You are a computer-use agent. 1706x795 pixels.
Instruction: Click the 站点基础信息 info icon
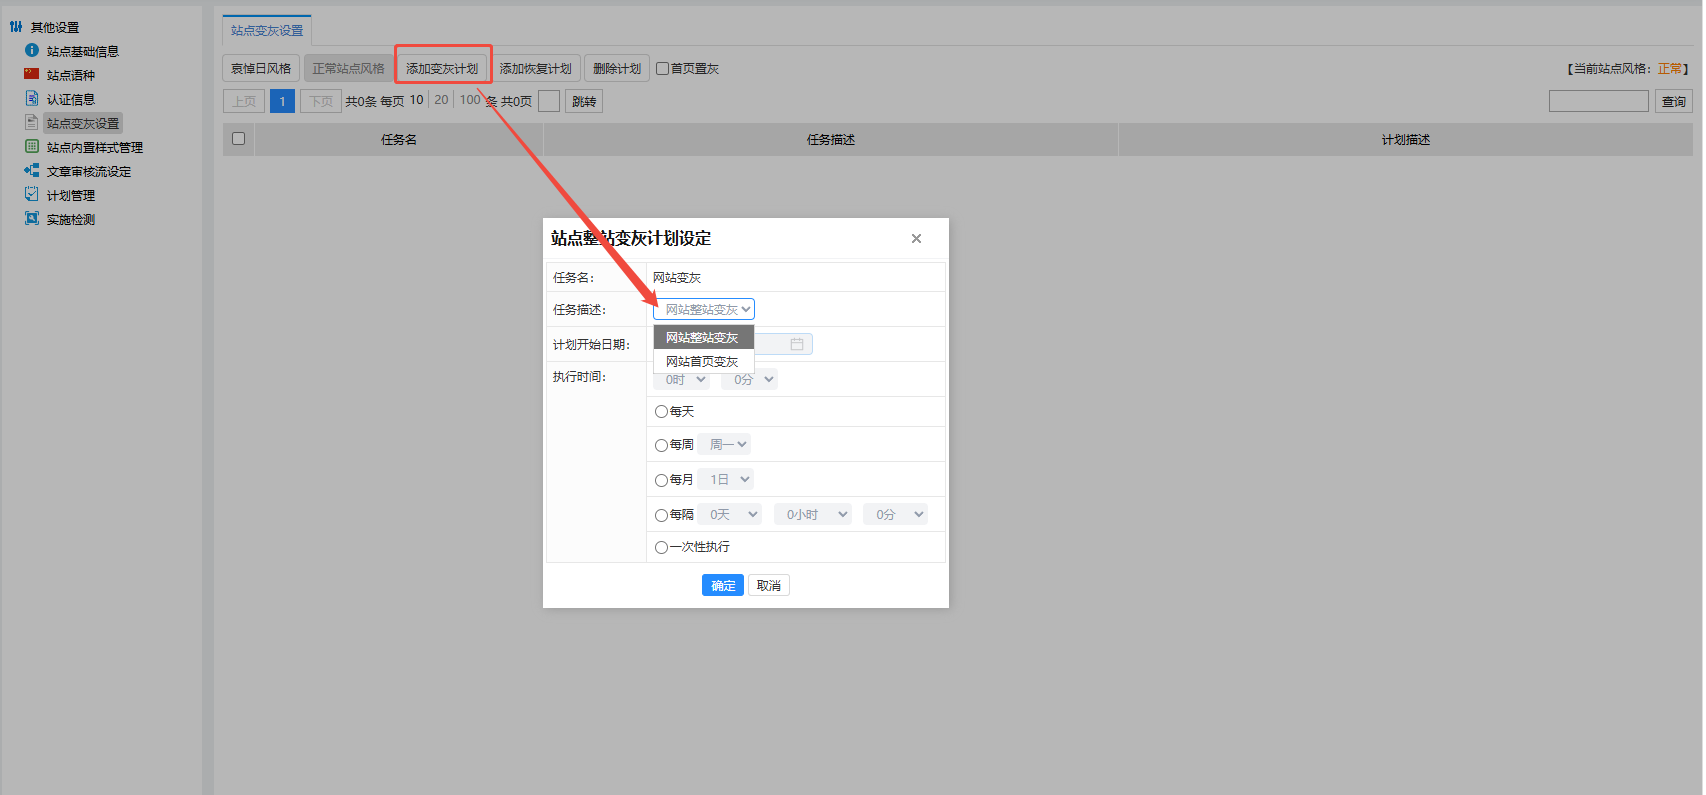pos(32,50)
